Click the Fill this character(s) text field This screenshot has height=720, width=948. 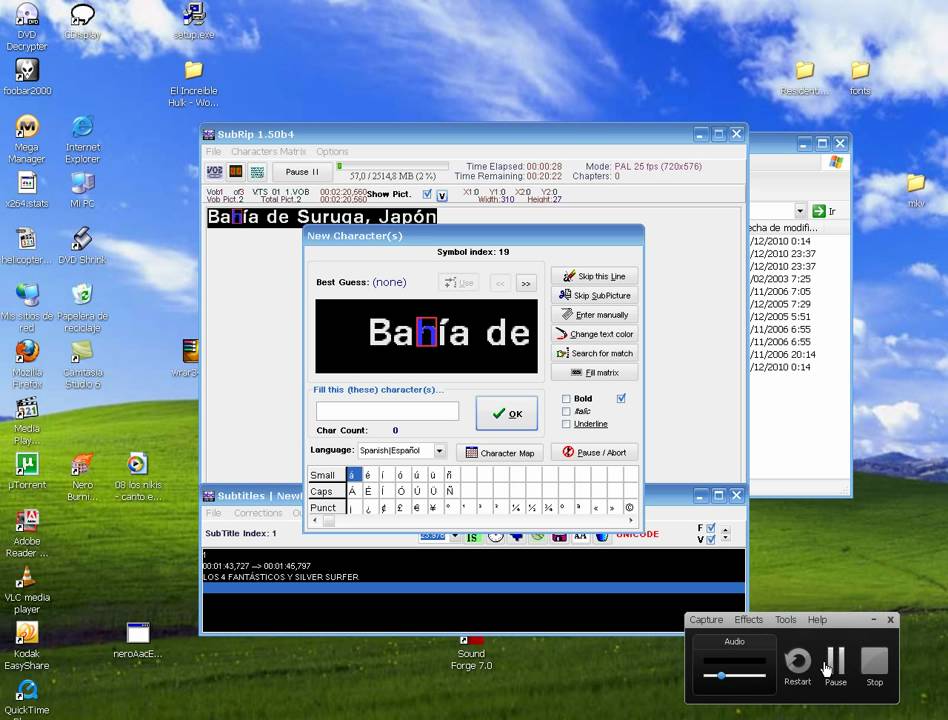point(387,411)
